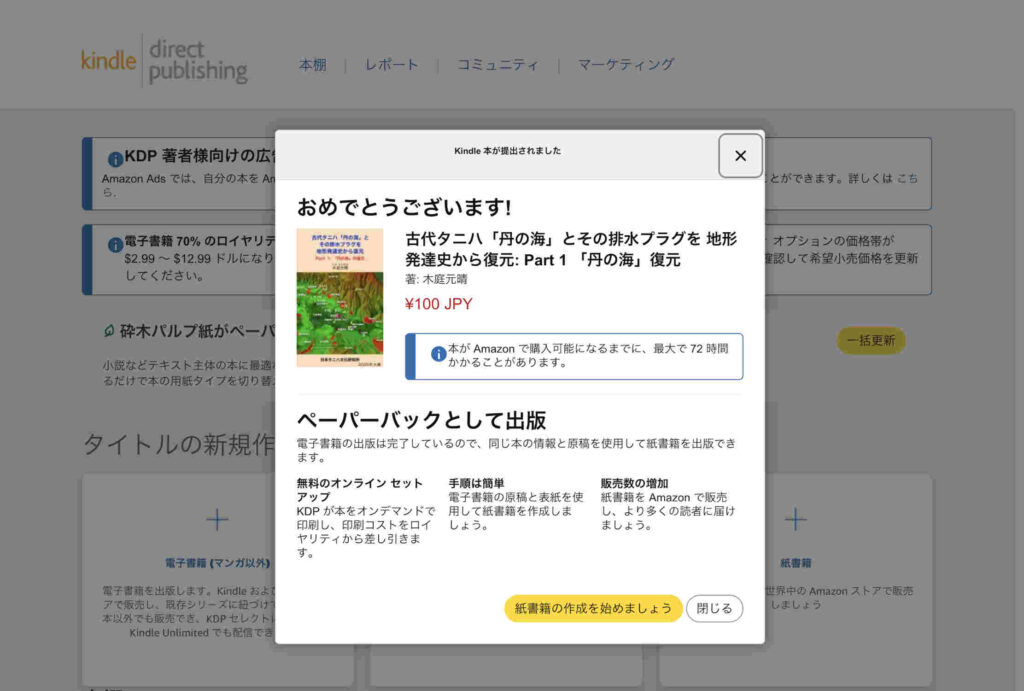The image size is (1024, 691).
Task: Select the おめでとうございます! heading
Action: pos(404,207)
